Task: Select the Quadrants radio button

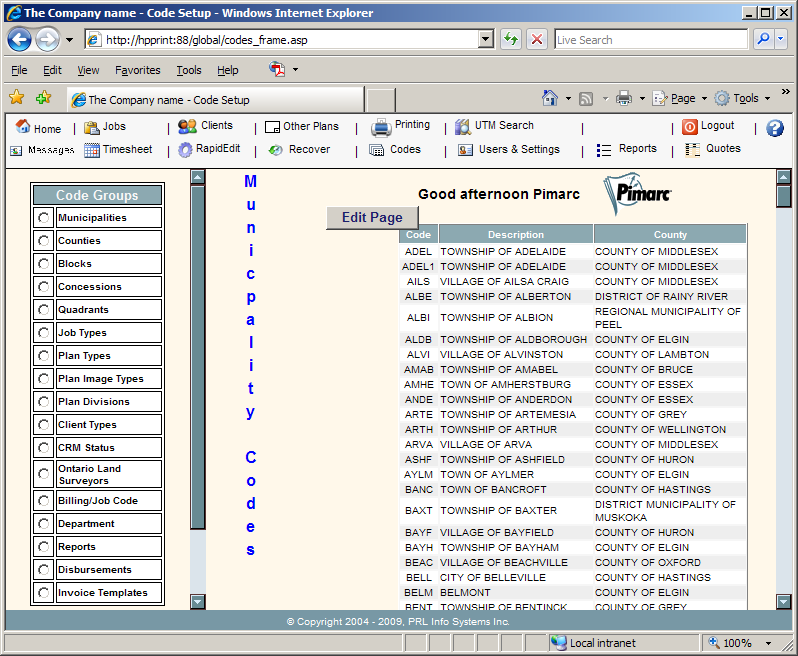Action: tap(44, 309)
